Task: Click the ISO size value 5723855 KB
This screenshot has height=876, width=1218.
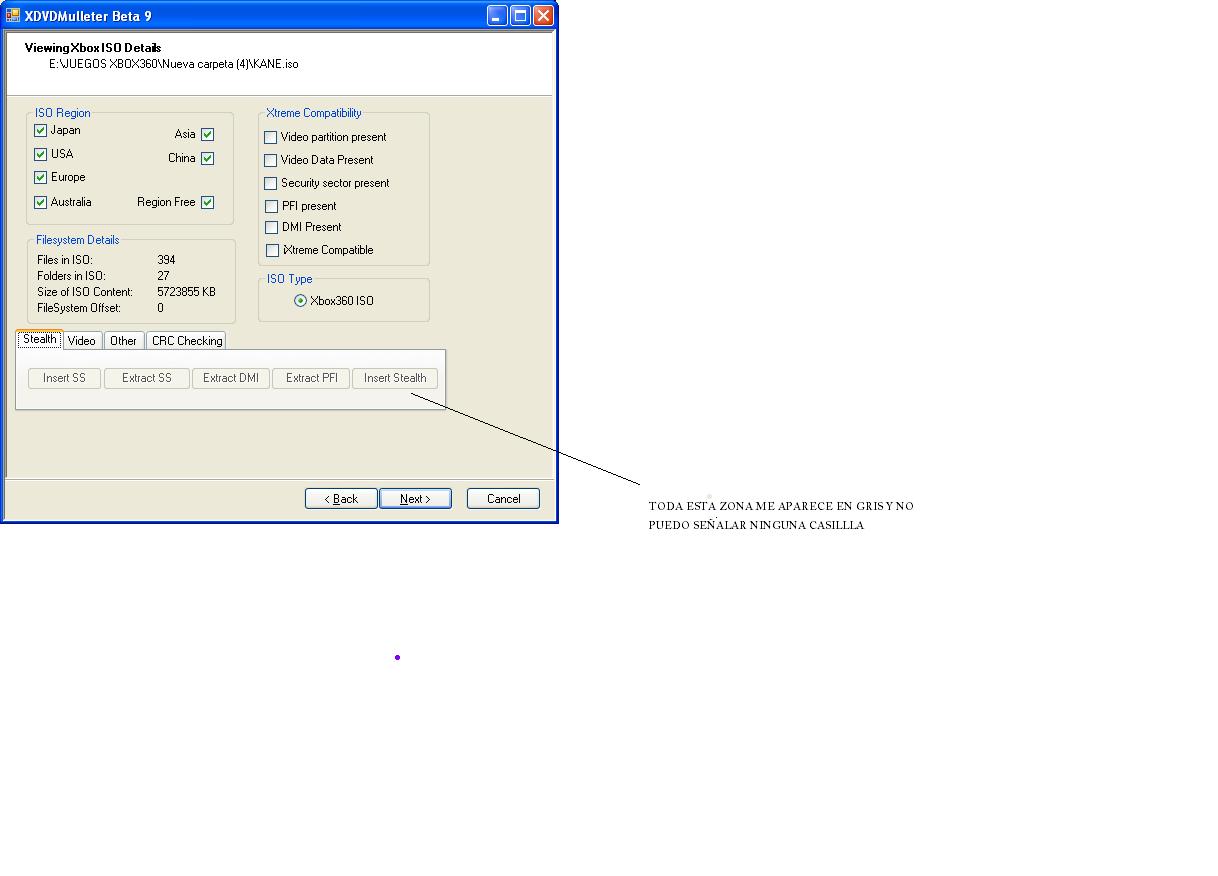Action: (x=186, y=292)
